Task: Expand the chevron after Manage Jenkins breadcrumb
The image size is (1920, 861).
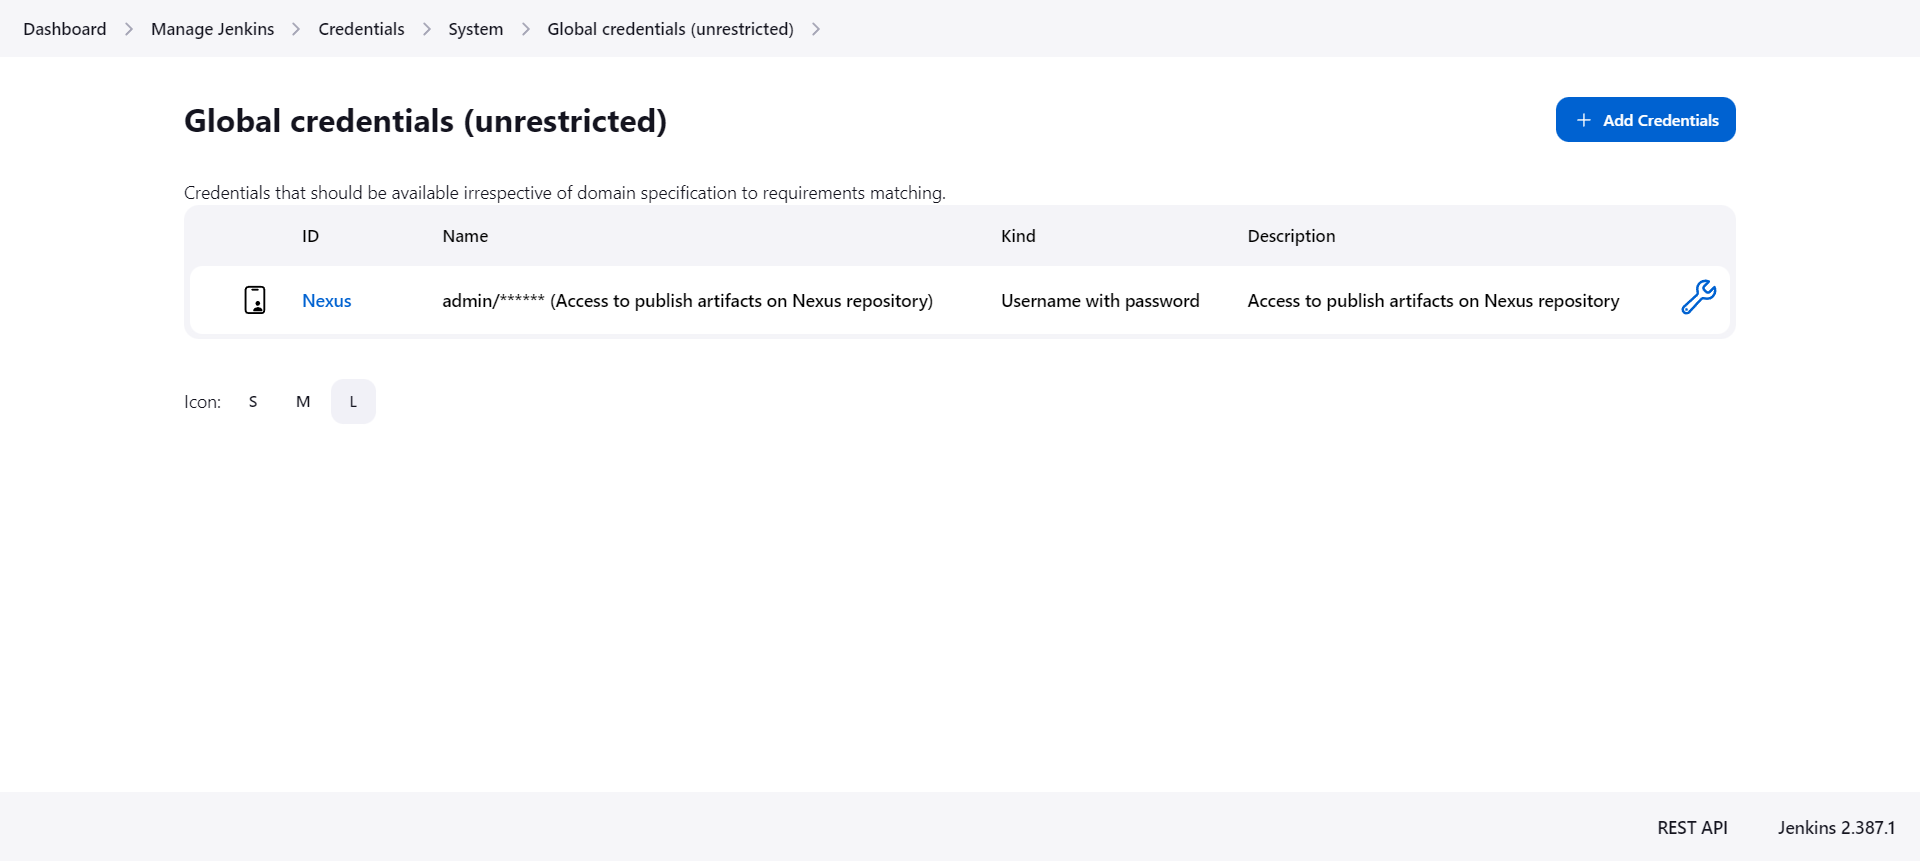Action: (x=296, y=29)
